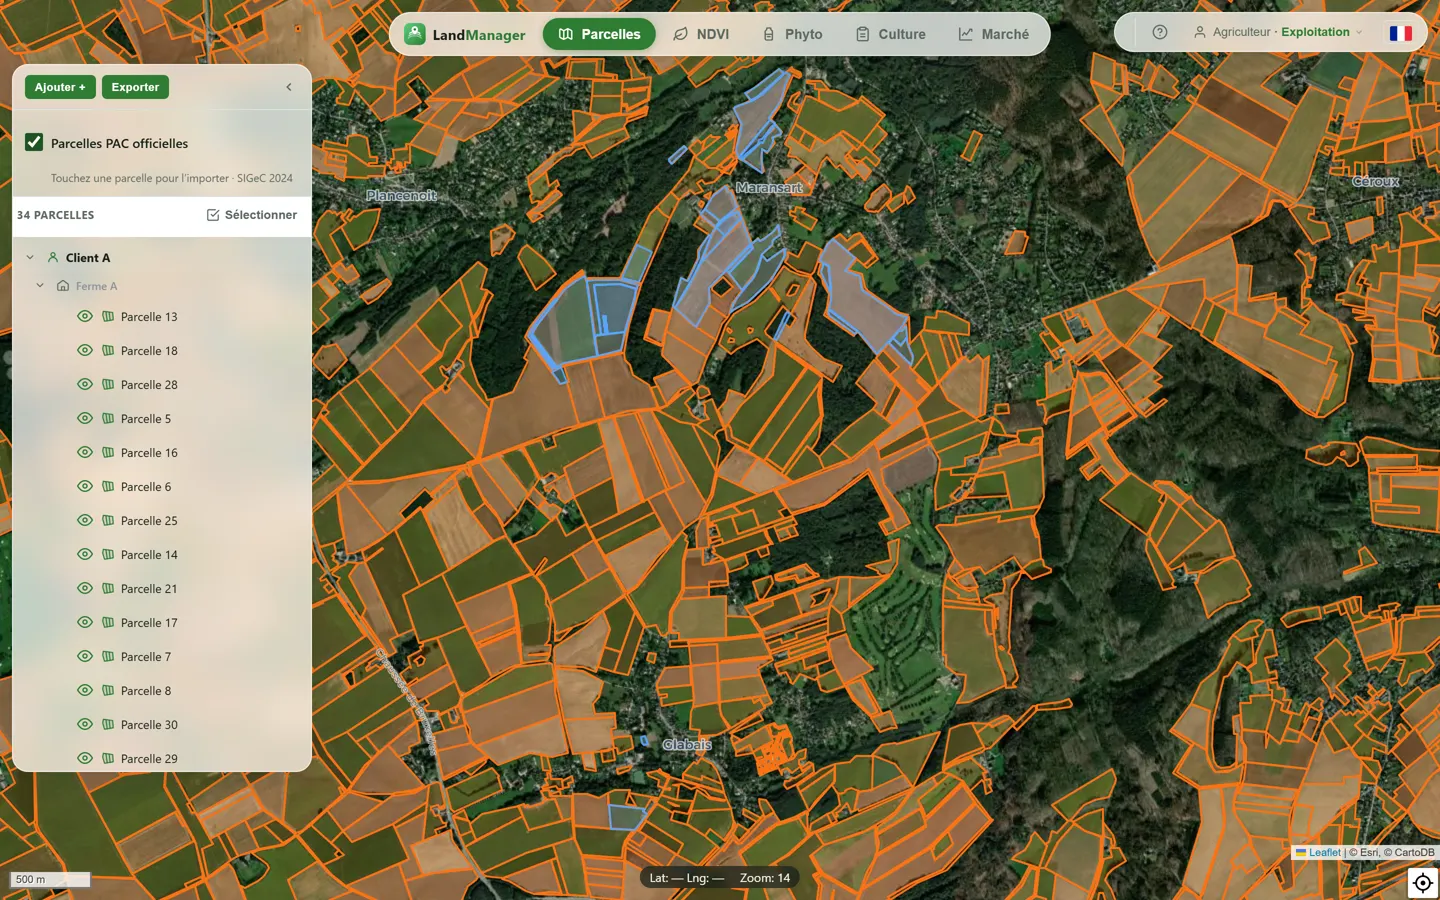Click the map icon beside Parcelle 18
1440x900 pixels.
[108, 350]
